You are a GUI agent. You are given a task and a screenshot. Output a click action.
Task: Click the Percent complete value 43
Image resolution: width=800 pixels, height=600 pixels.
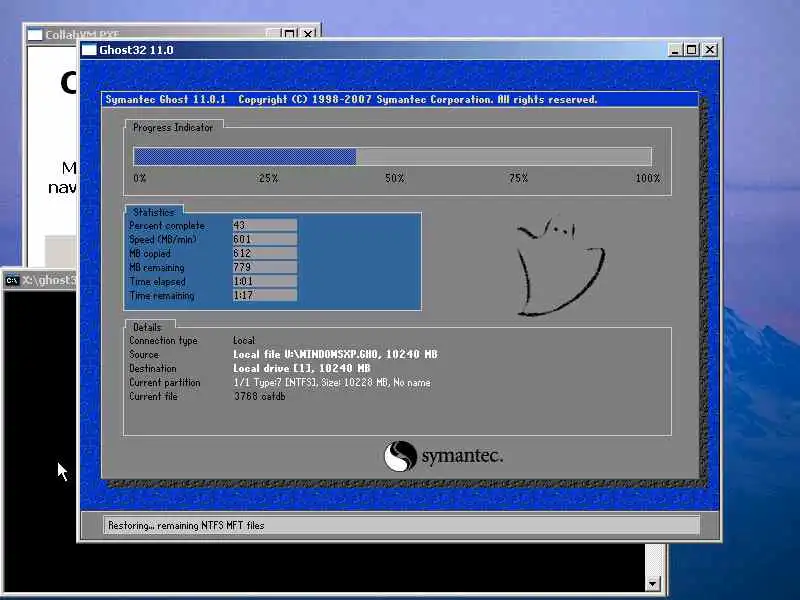(265, 225)
